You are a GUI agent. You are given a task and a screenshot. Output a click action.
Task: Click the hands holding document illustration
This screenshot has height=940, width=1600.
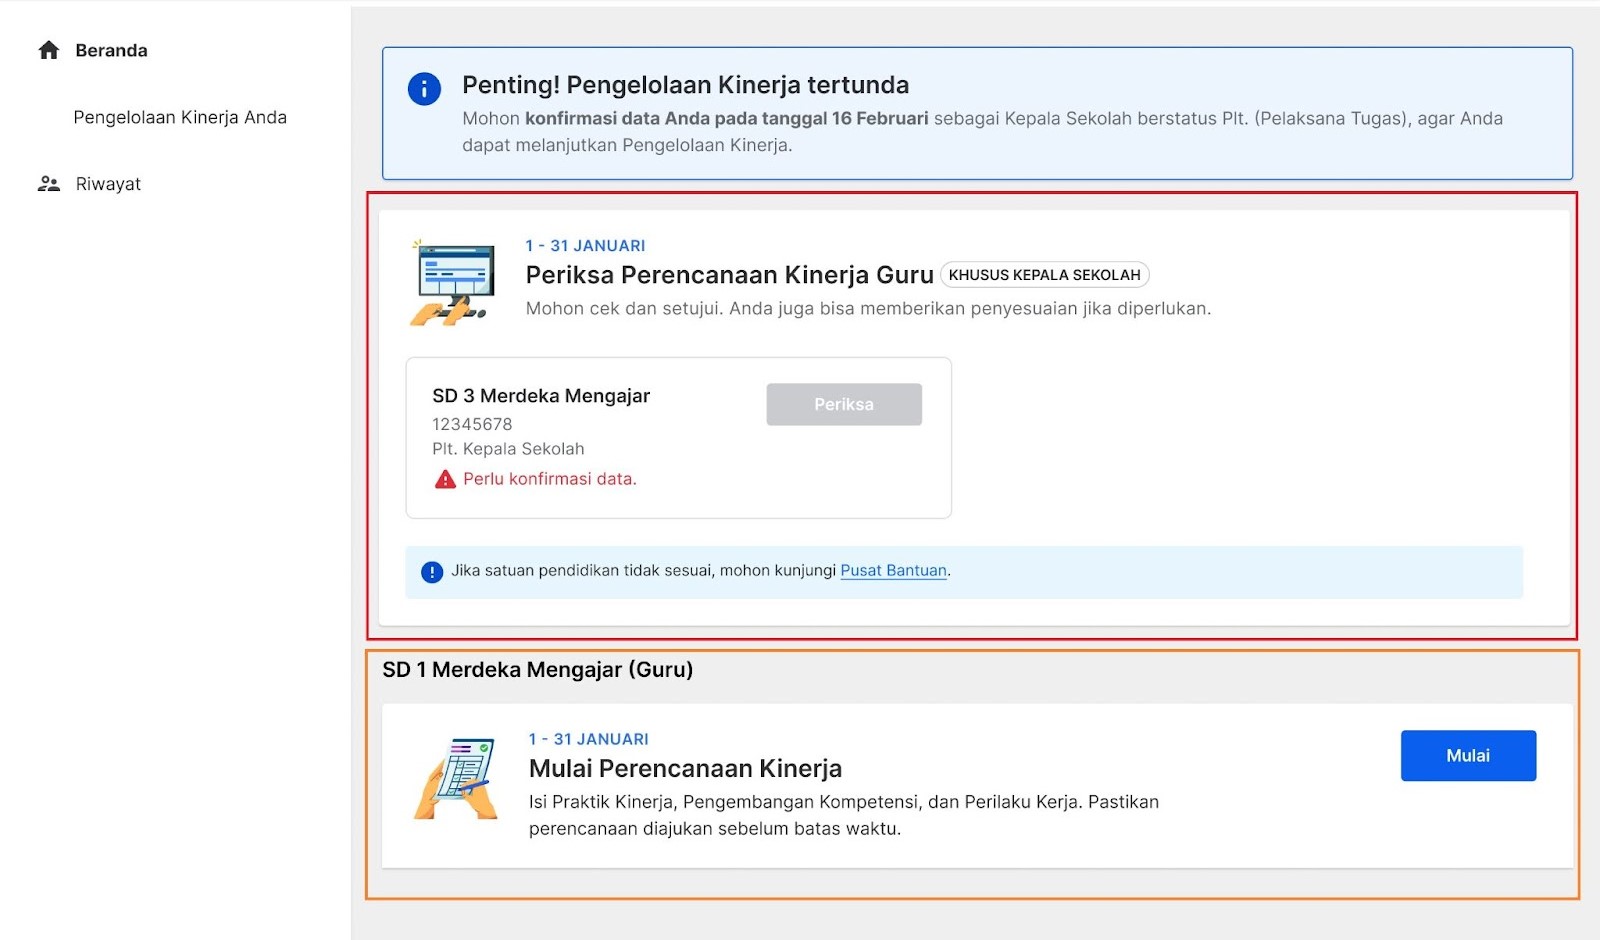click(x=456, y=779)
